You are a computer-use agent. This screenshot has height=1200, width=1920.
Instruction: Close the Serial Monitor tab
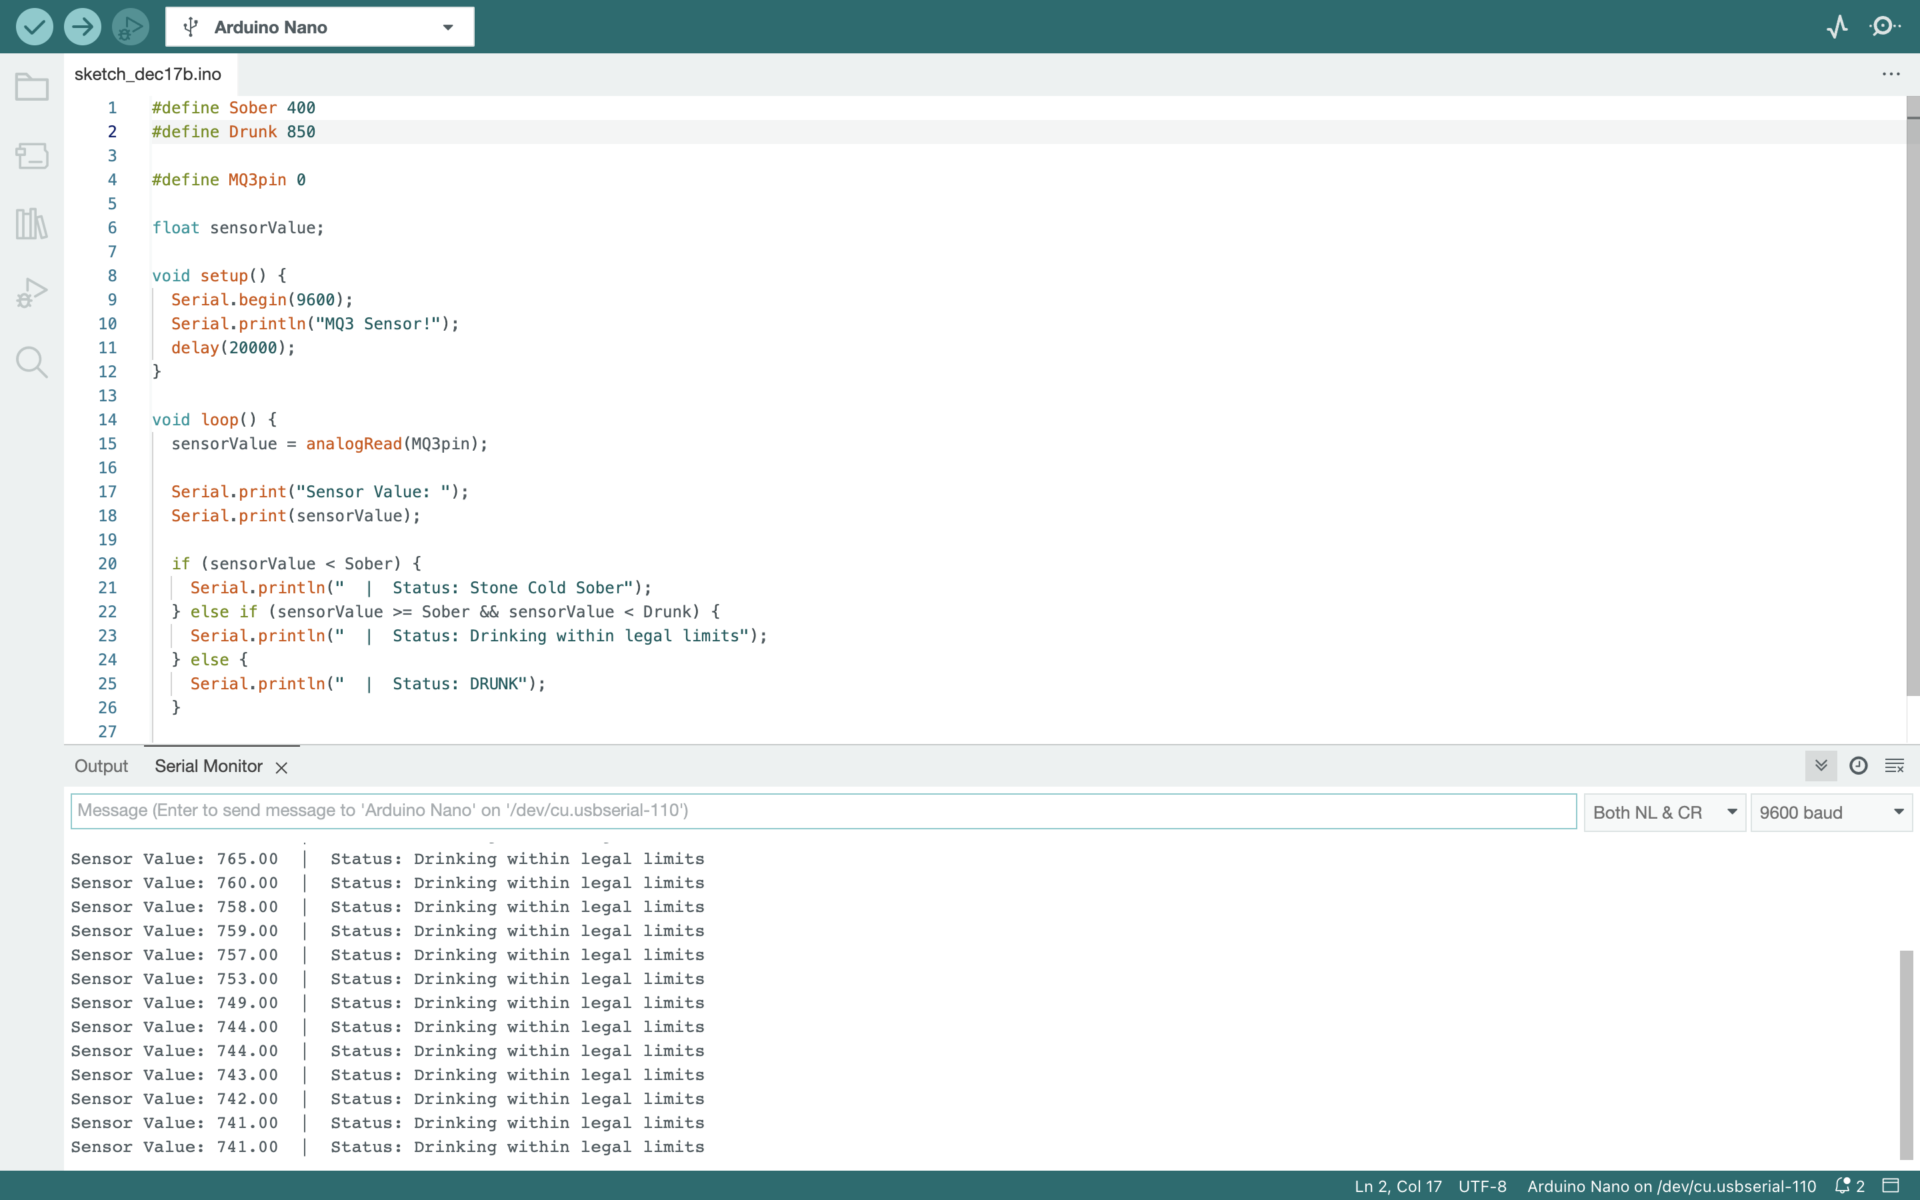pos(282,768)
